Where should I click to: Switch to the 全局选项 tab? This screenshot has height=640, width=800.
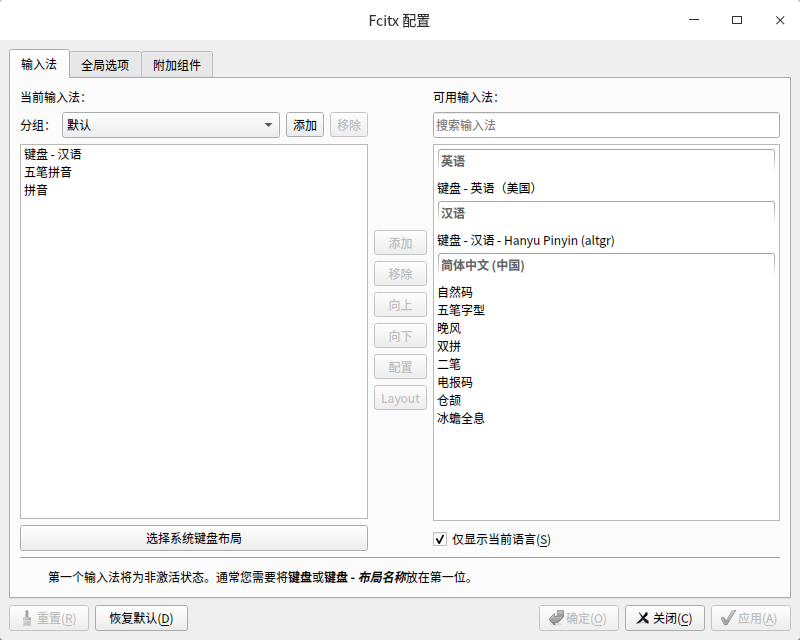(x=106, y=63)
